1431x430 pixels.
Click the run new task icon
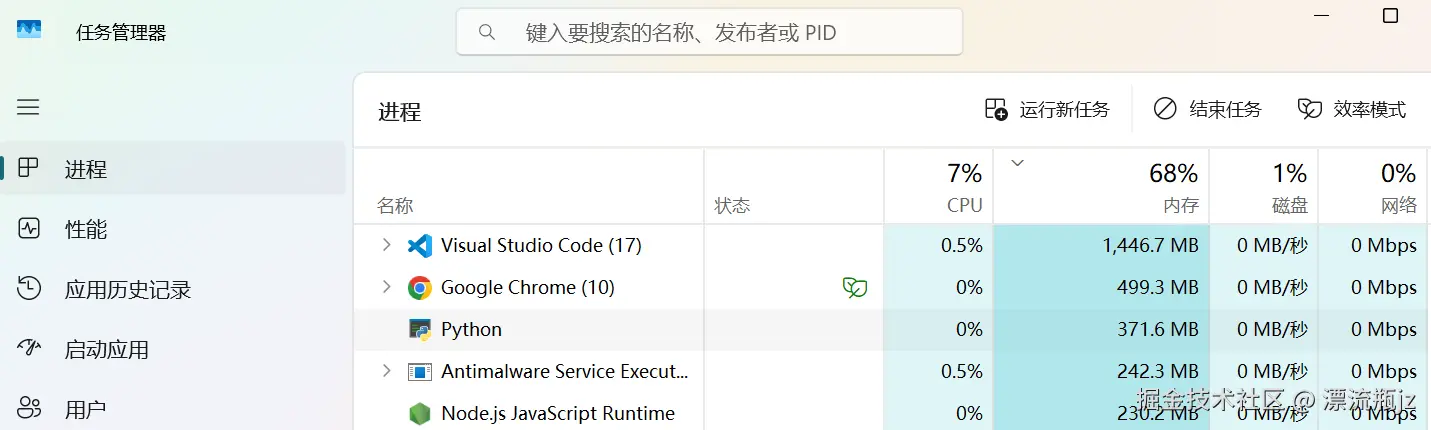click(996, 109)
